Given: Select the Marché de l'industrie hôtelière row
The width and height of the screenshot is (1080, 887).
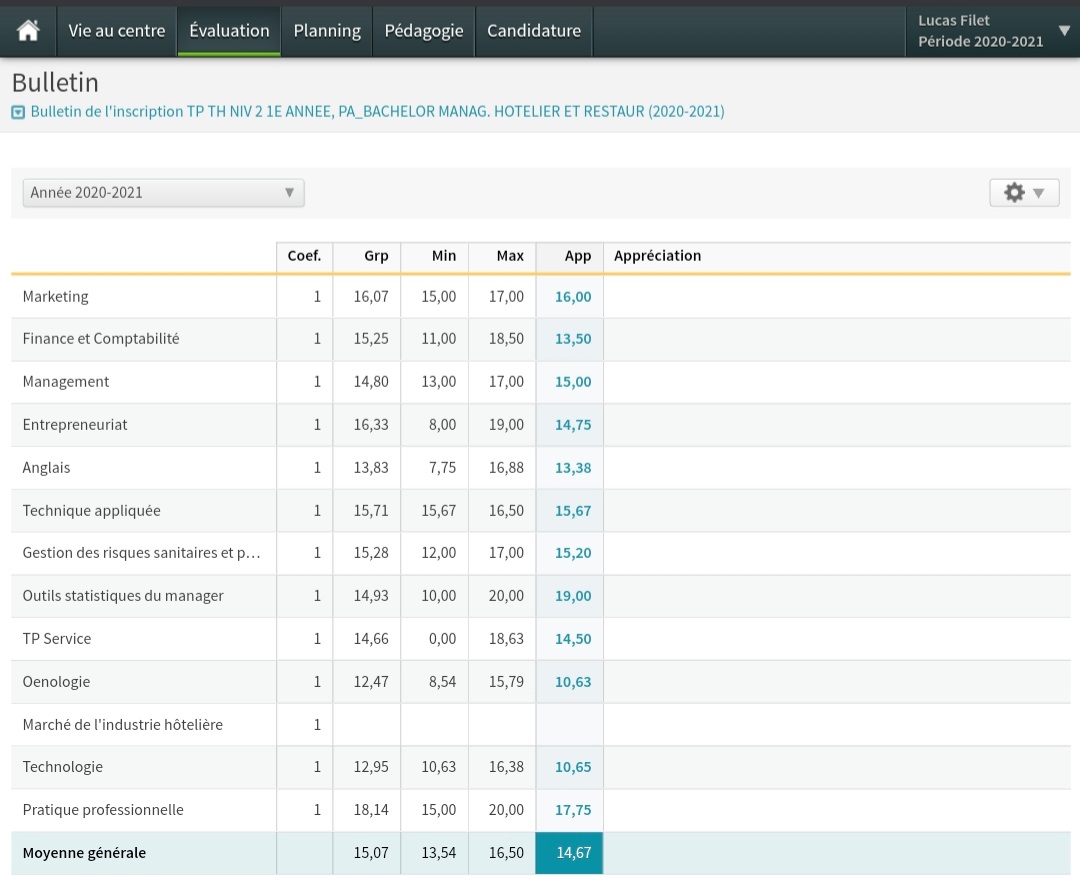Looking at the screenshot, I should (x=123, y=724).
